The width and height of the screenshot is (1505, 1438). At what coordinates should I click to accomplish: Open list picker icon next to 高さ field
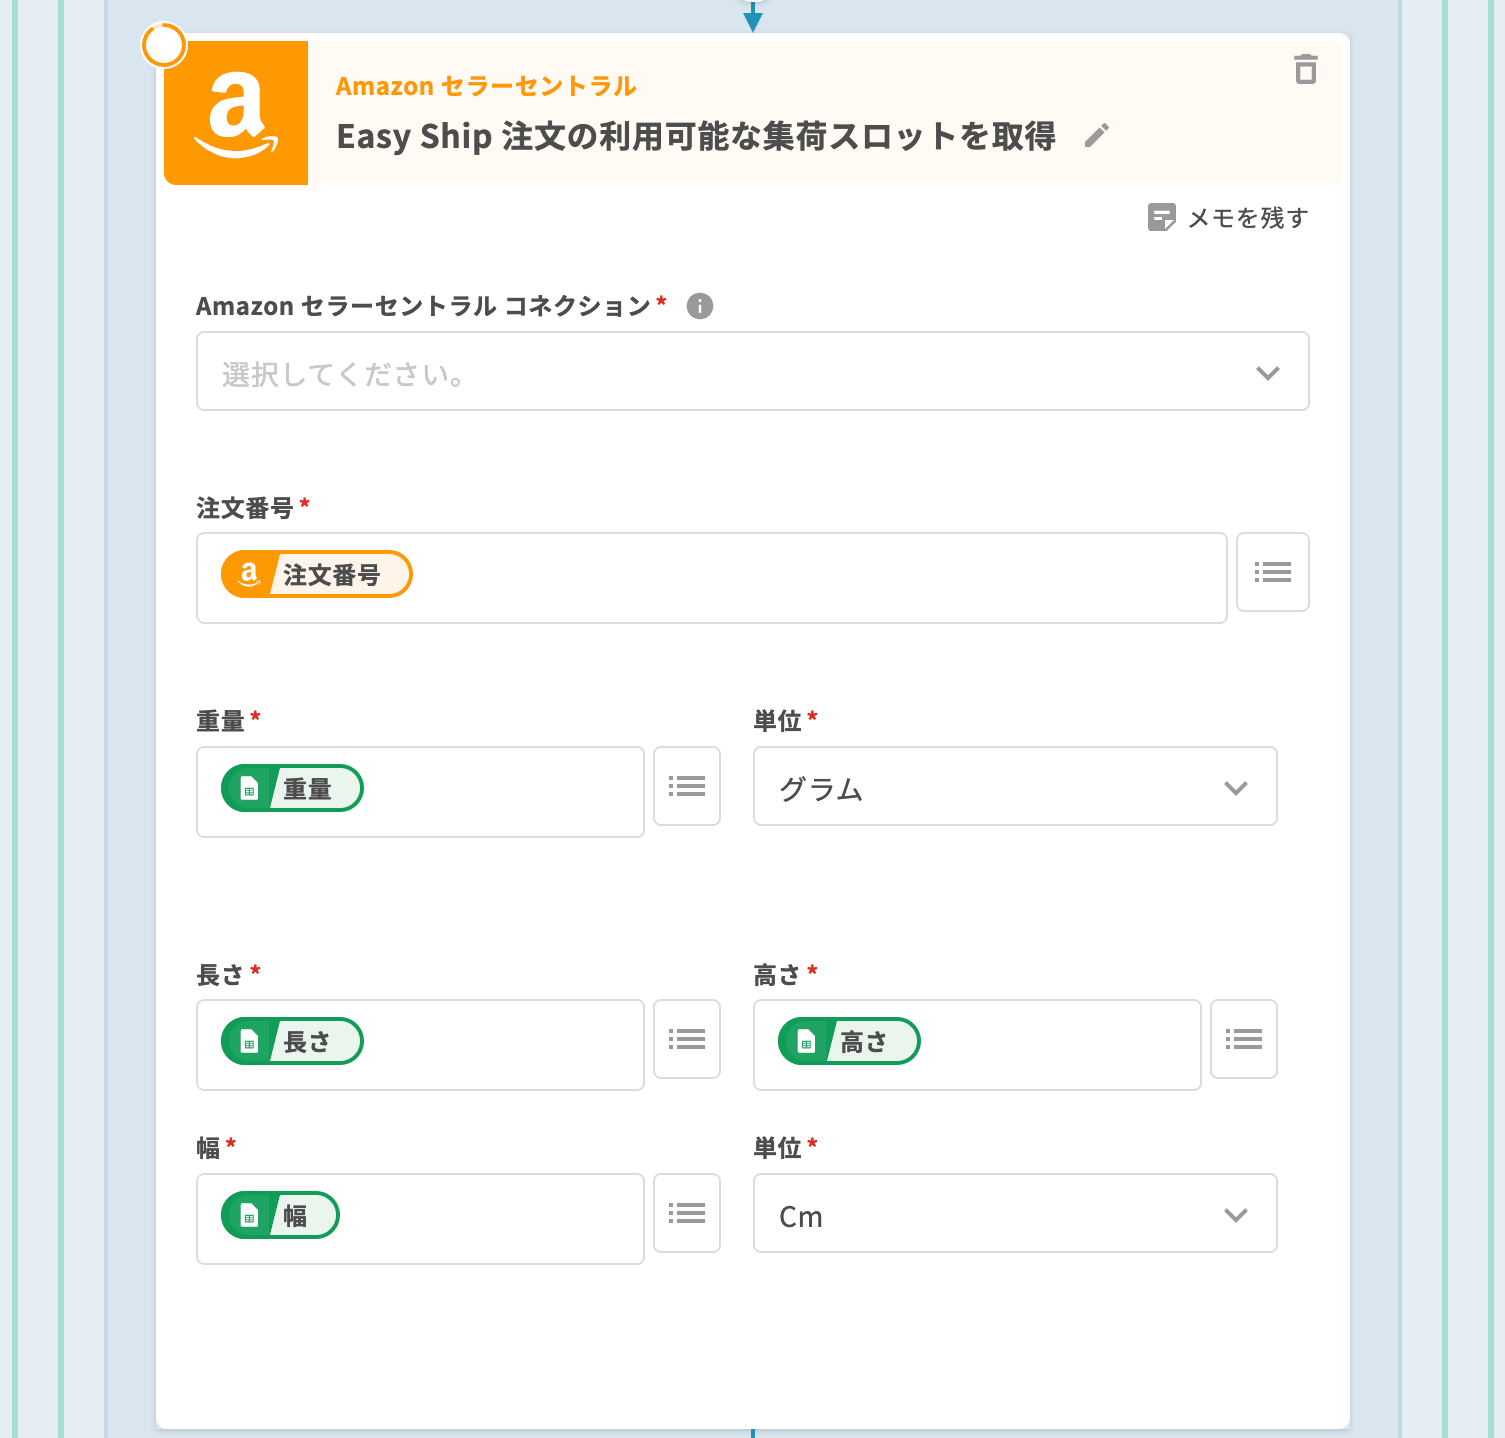(x=1243, y=1039)
